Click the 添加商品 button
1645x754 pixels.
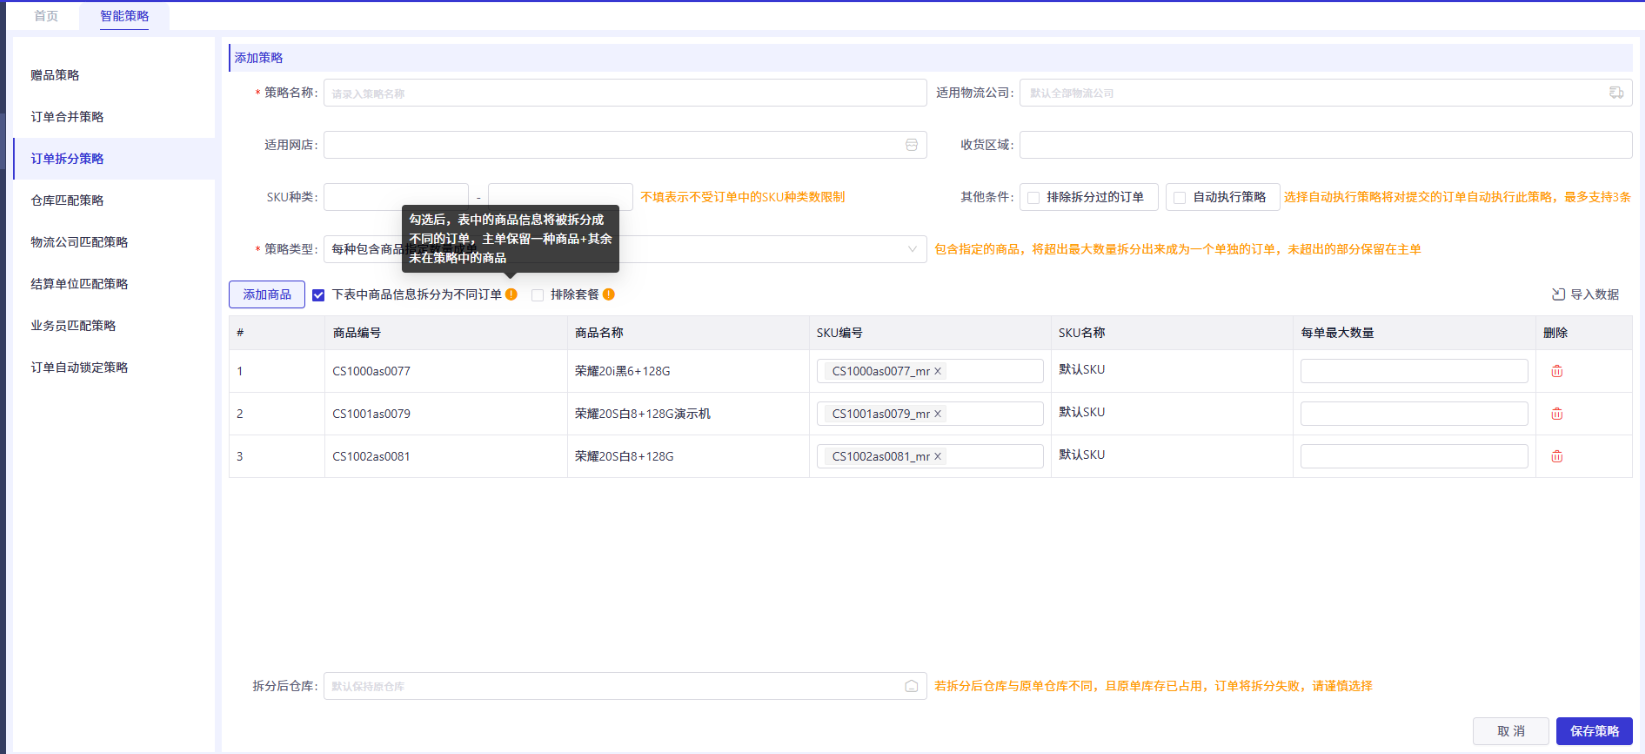click(x=267, y=295)
